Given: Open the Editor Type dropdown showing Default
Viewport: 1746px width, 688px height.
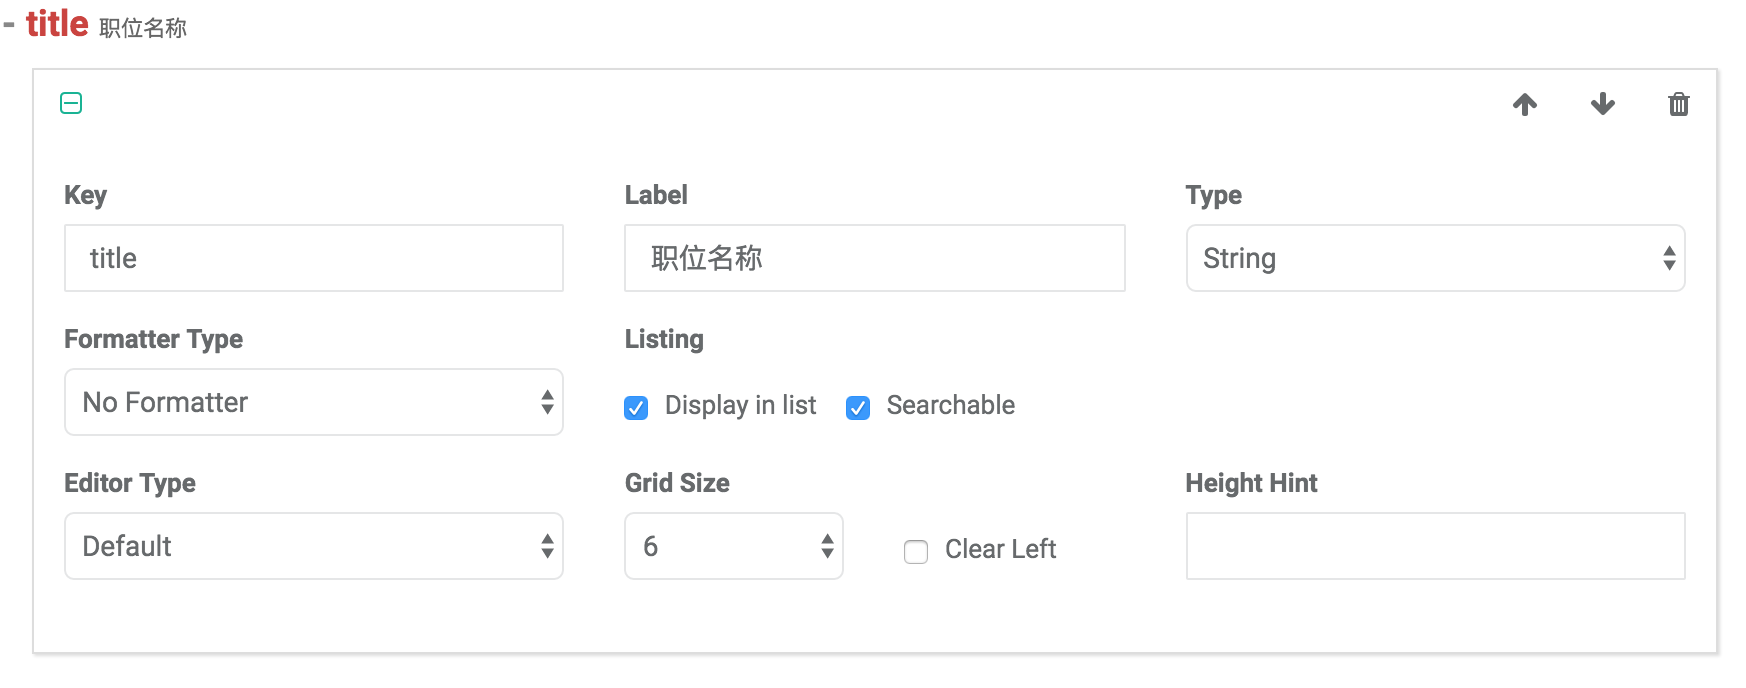Looking at the screenshot, I should 314,546.
